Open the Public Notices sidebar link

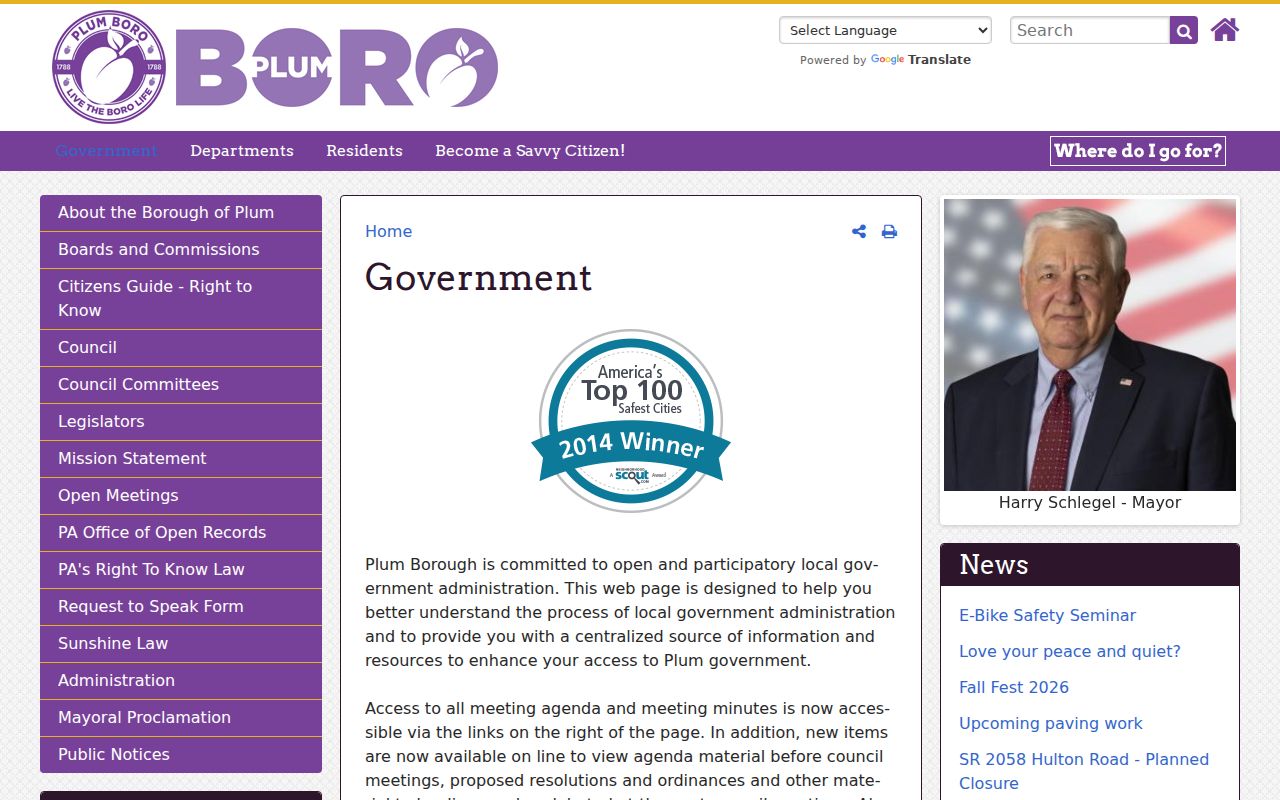point(181,755)
